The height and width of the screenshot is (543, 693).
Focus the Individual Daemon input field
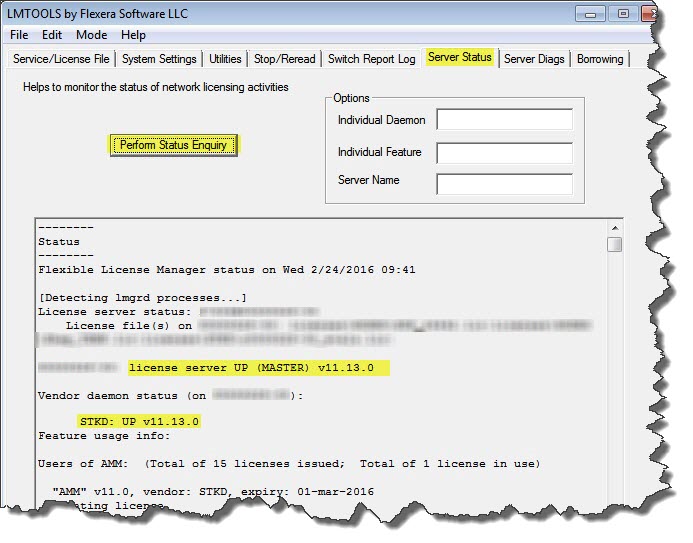point(504,119)
